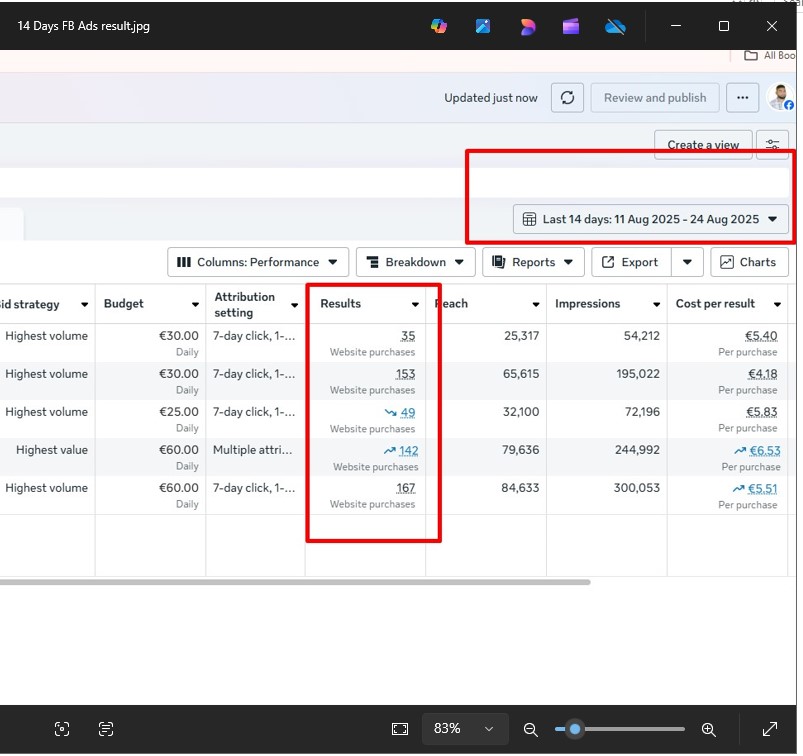Screen dimensions: 803x756
Task: Expand the Breakdown menu
Action: tap(415, 262)
